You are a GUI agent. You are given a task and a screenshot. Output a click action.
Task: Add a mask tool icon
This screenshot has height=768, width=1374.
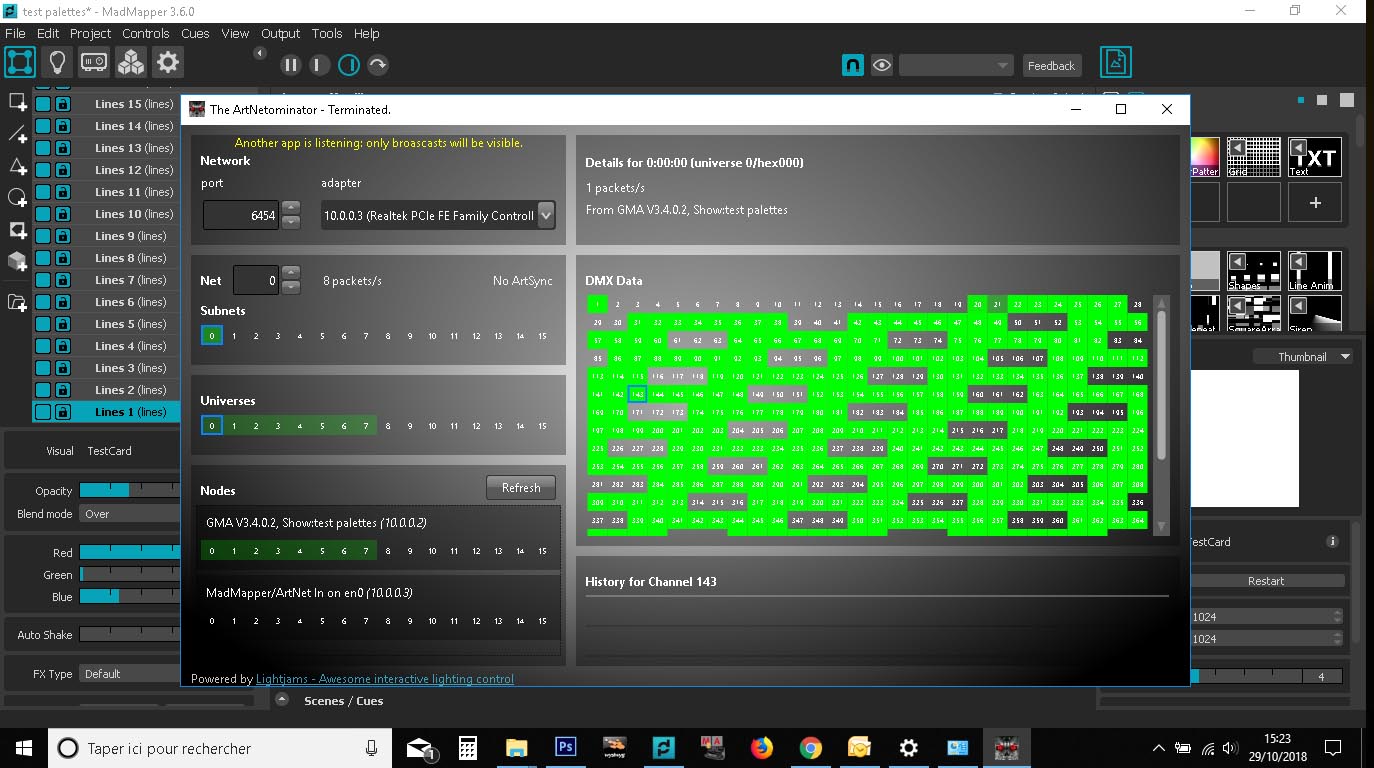point(17,230)
